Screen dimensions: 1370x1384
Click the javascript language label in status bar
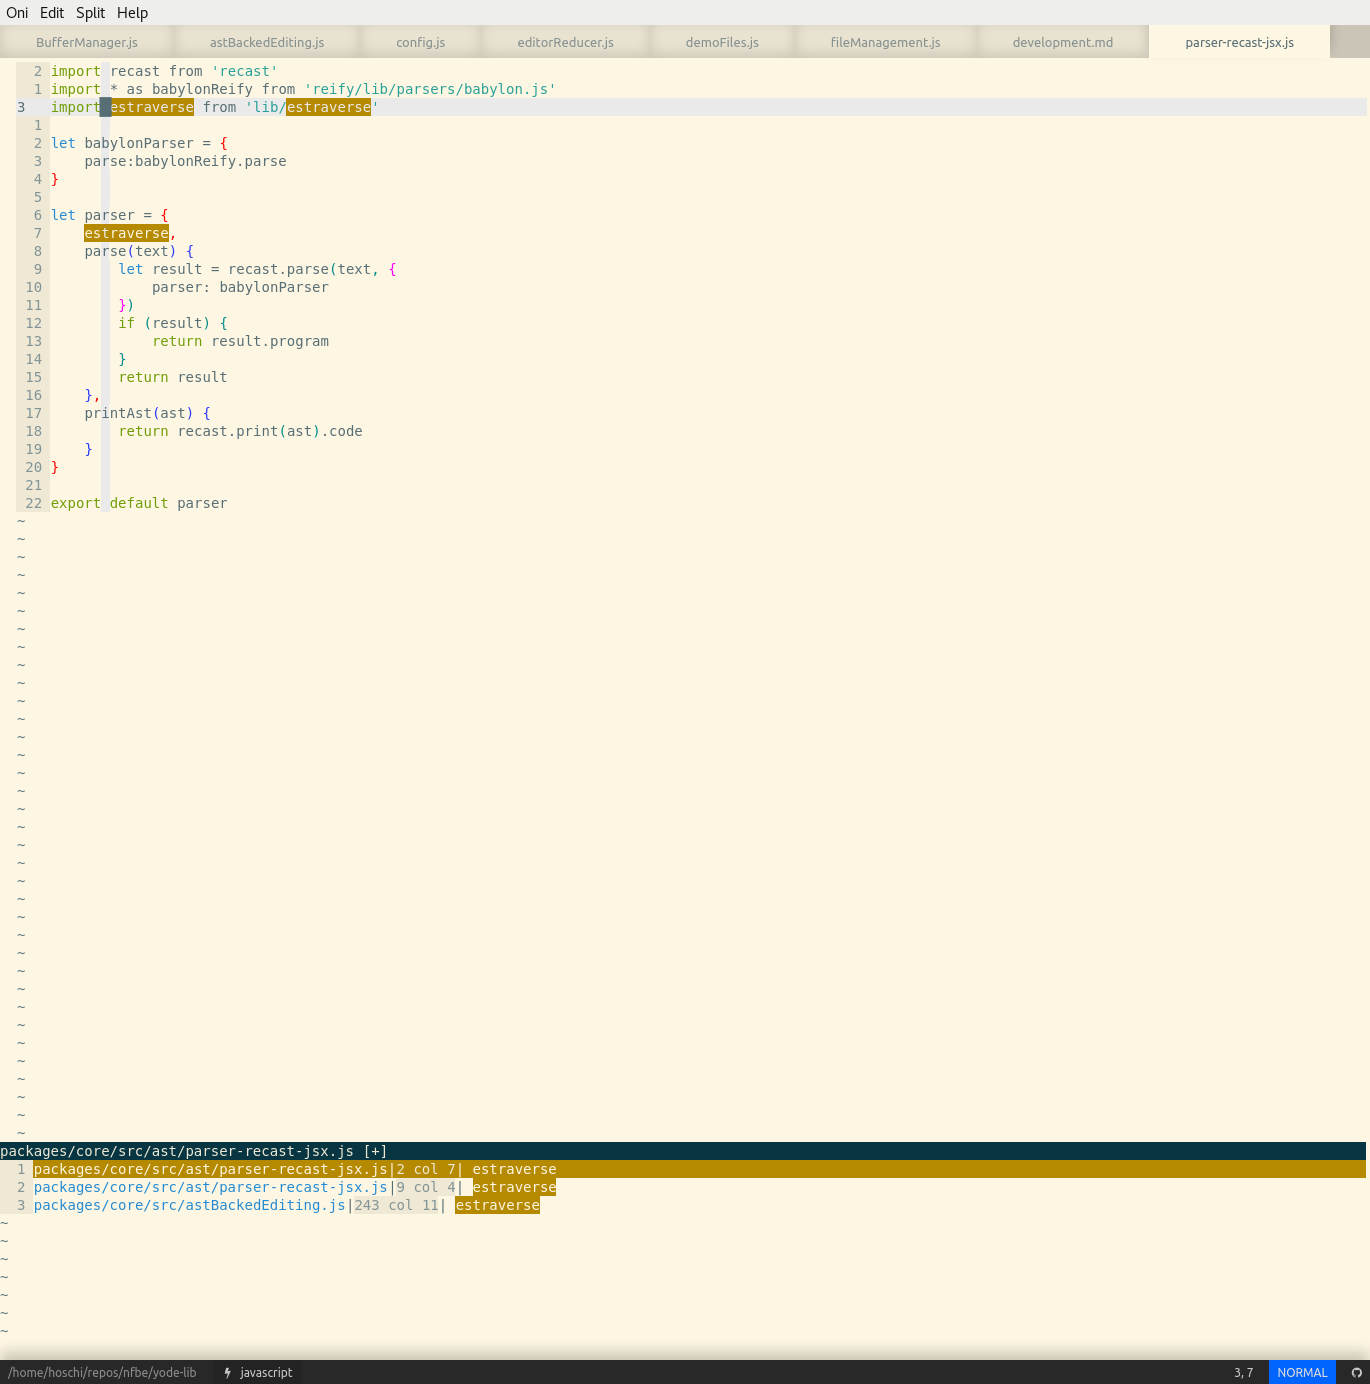266,1373
